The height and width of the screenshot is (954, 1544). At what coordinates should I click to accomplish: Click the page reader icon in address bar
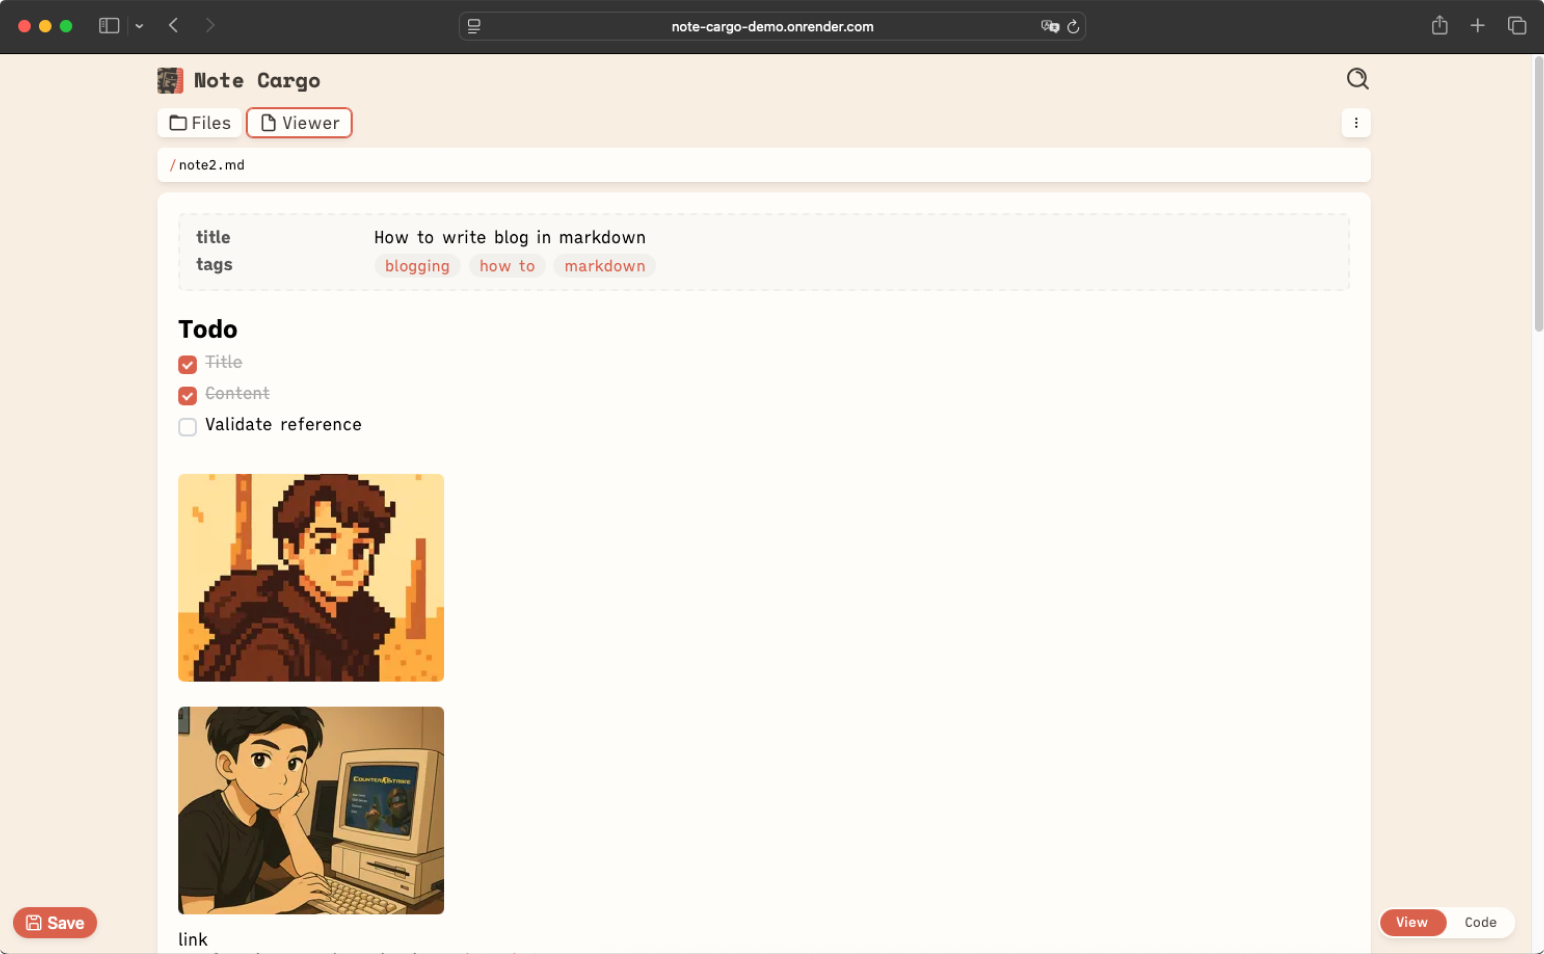[474, 26]
